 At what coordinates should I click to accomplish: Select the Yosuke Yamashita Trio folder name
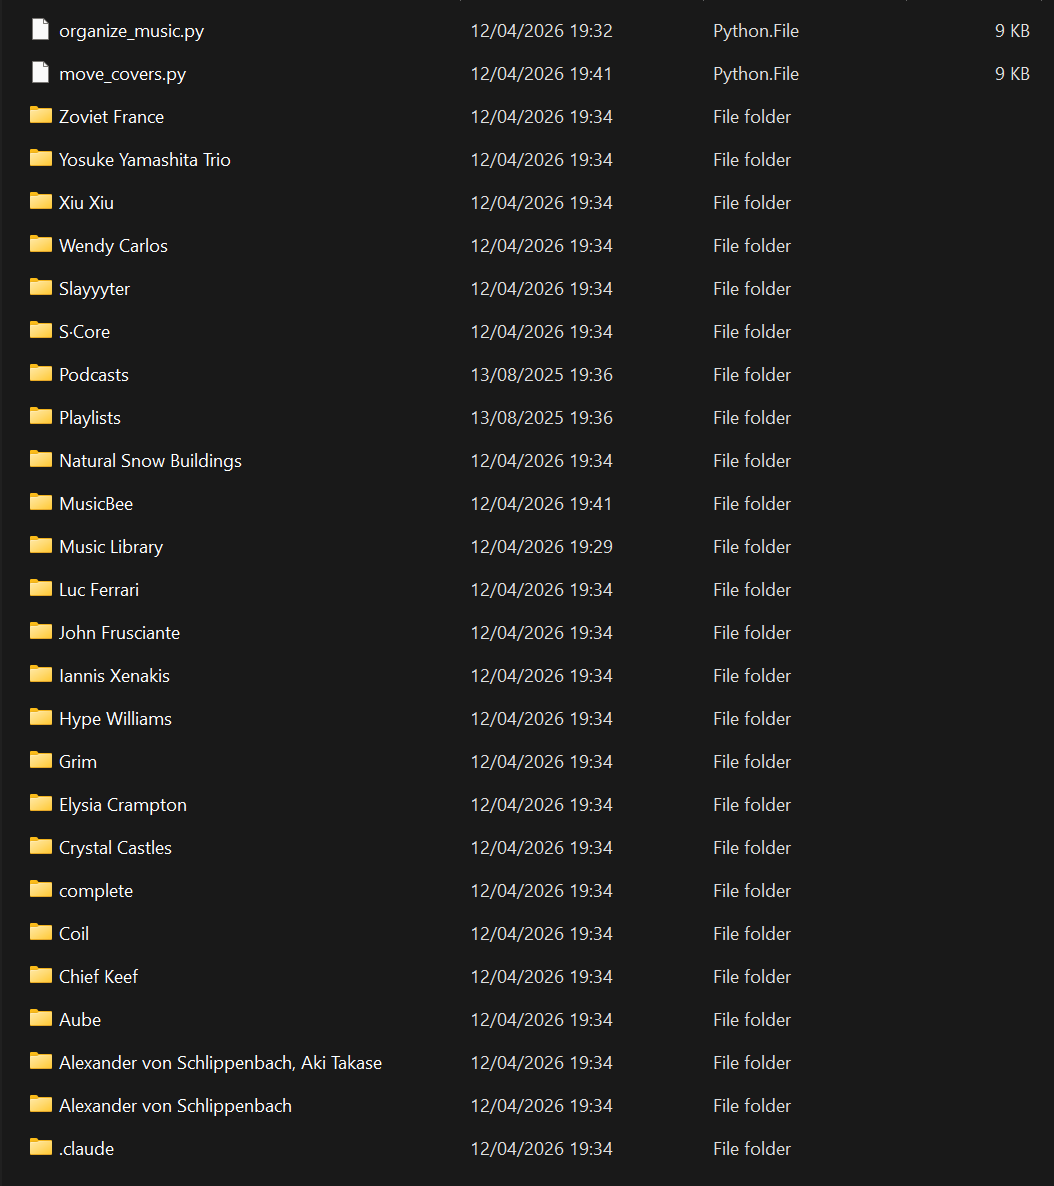click(145, 160)
